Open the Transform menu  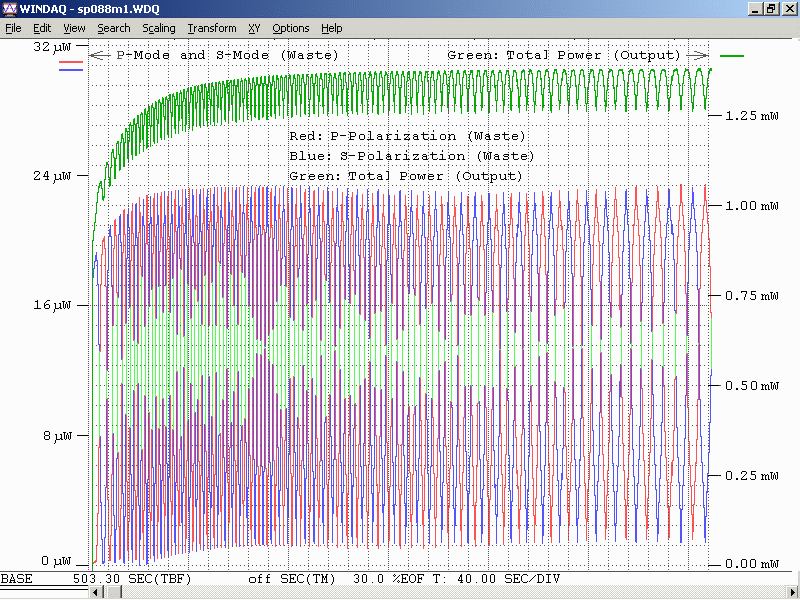click(x=212, y=28)
